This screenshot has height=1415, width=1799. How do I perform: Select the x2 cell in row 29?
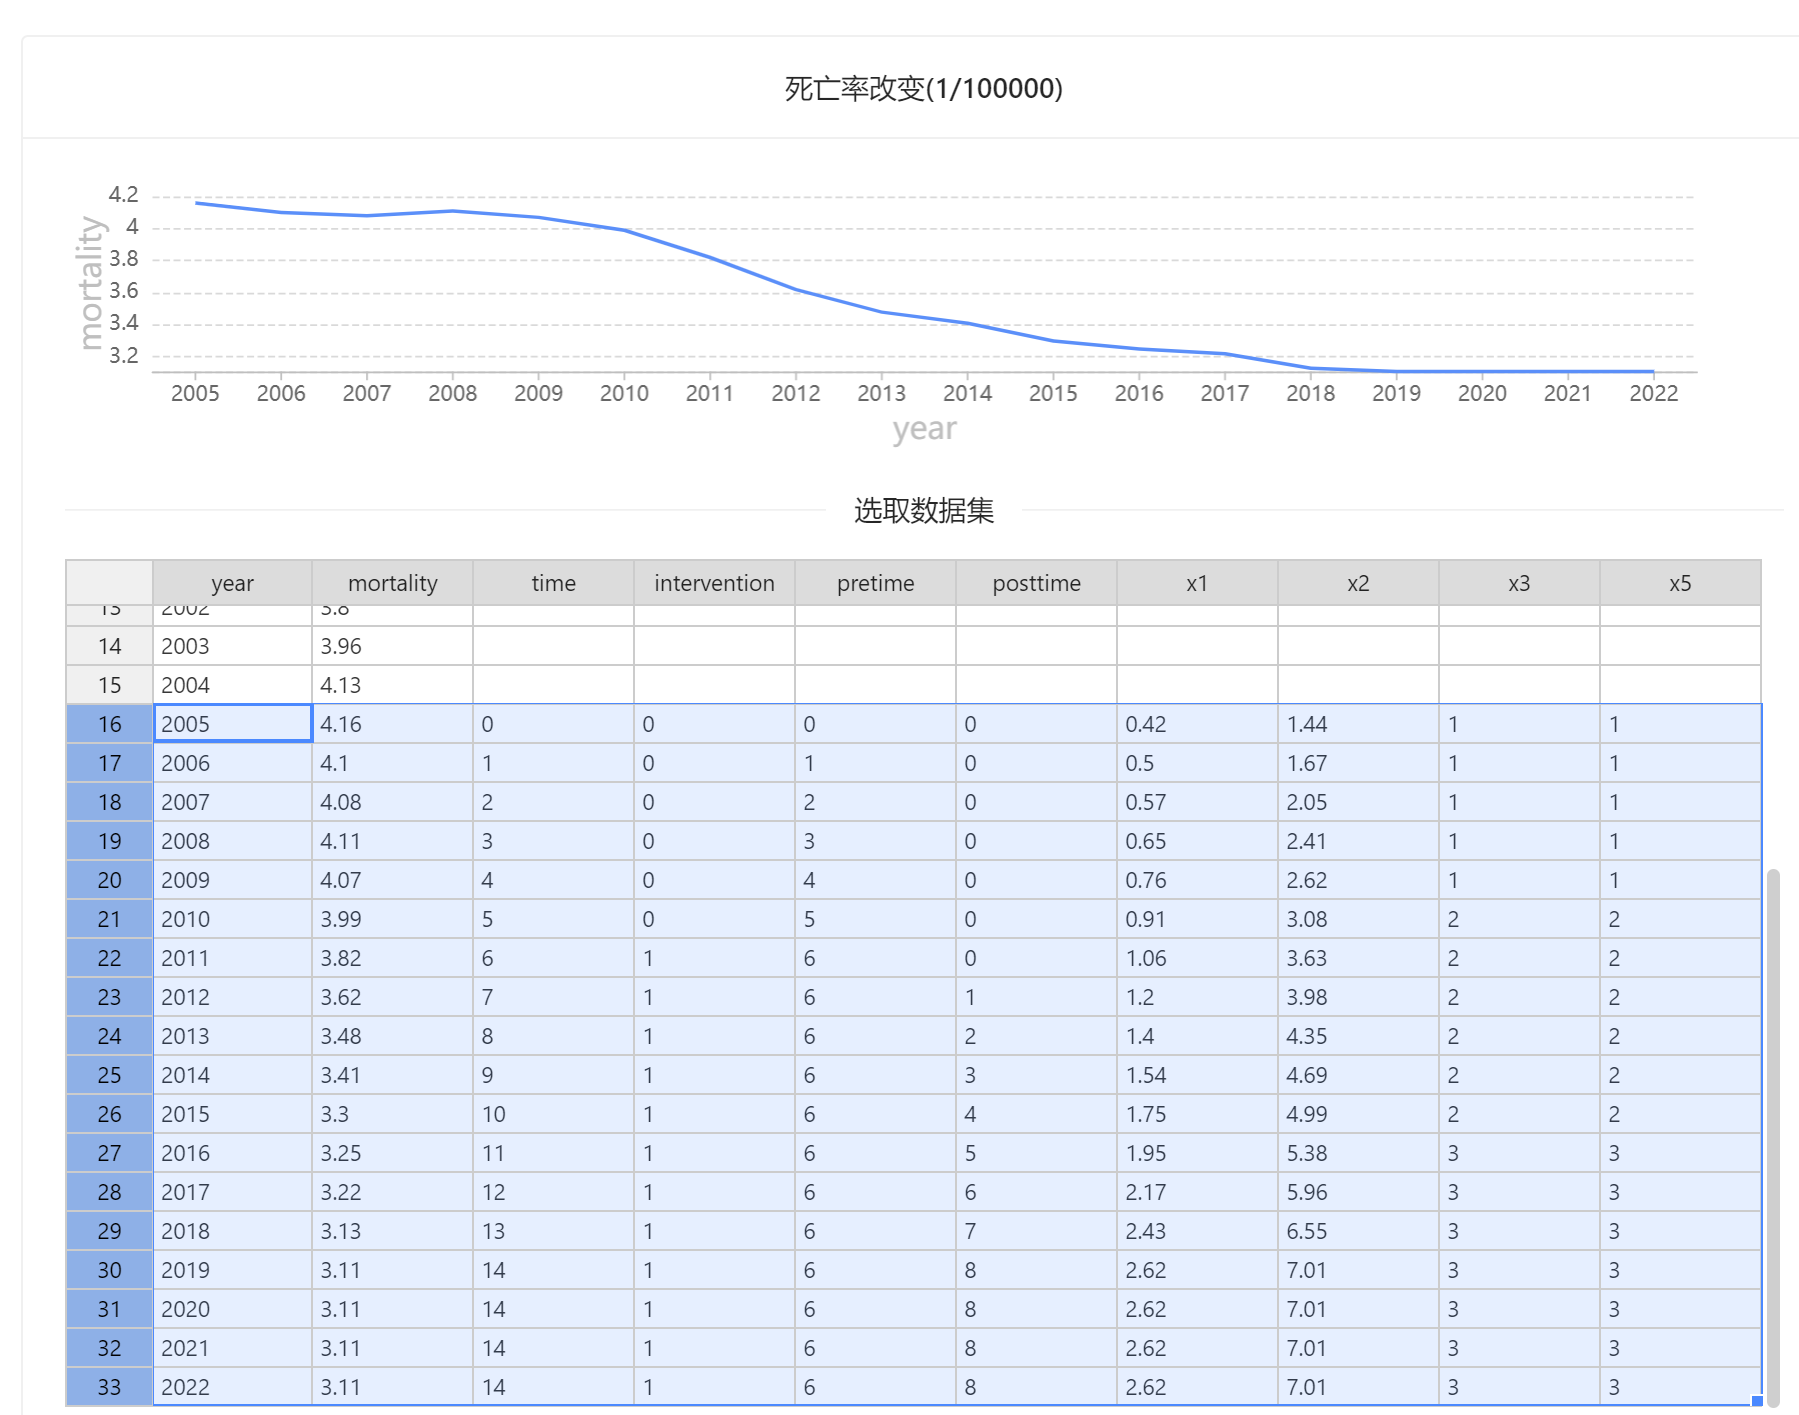coord(1357,1231)
